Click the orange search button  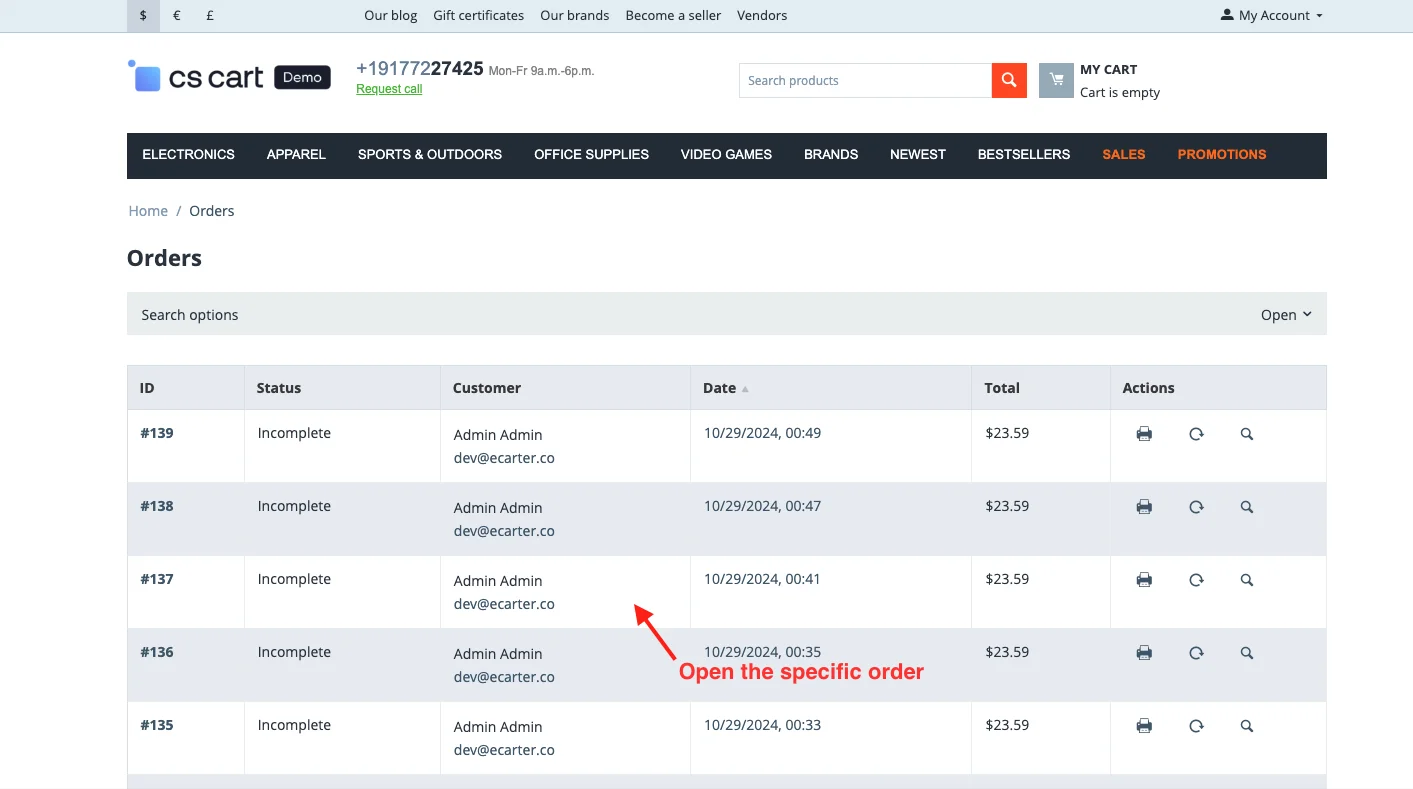click(1009, 81)
